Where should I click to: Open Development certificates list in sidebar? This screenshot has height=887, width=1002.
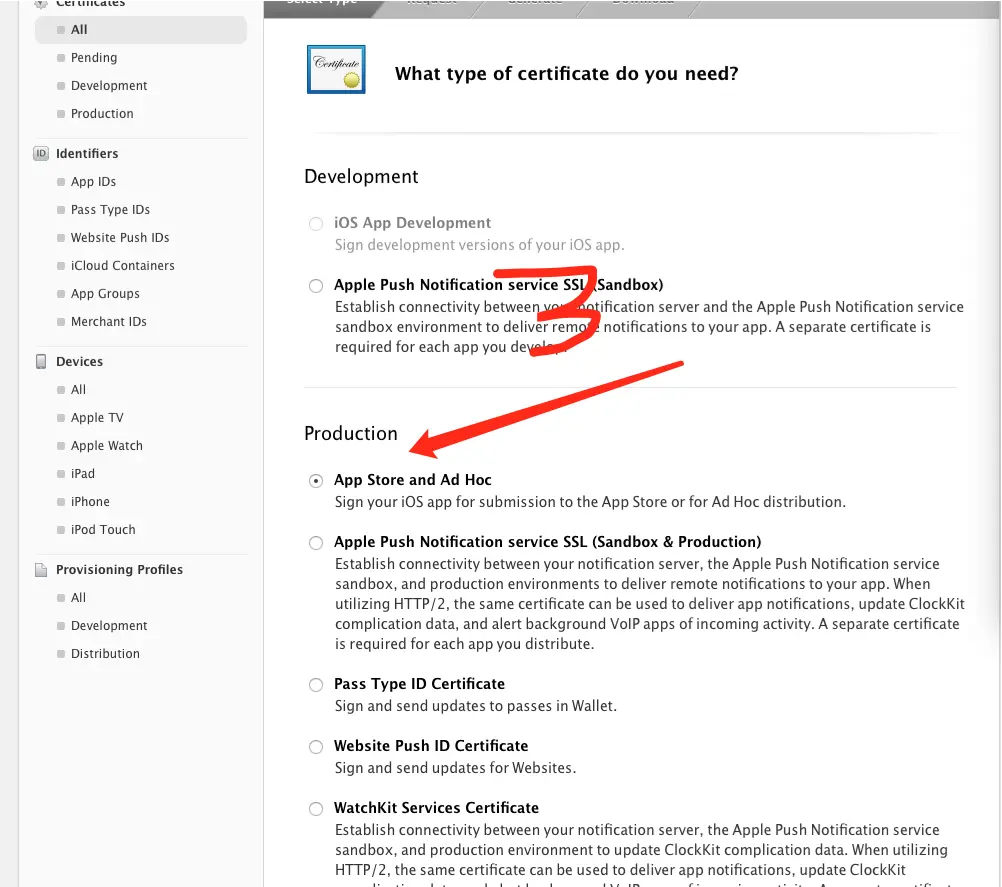click(109, 86)
